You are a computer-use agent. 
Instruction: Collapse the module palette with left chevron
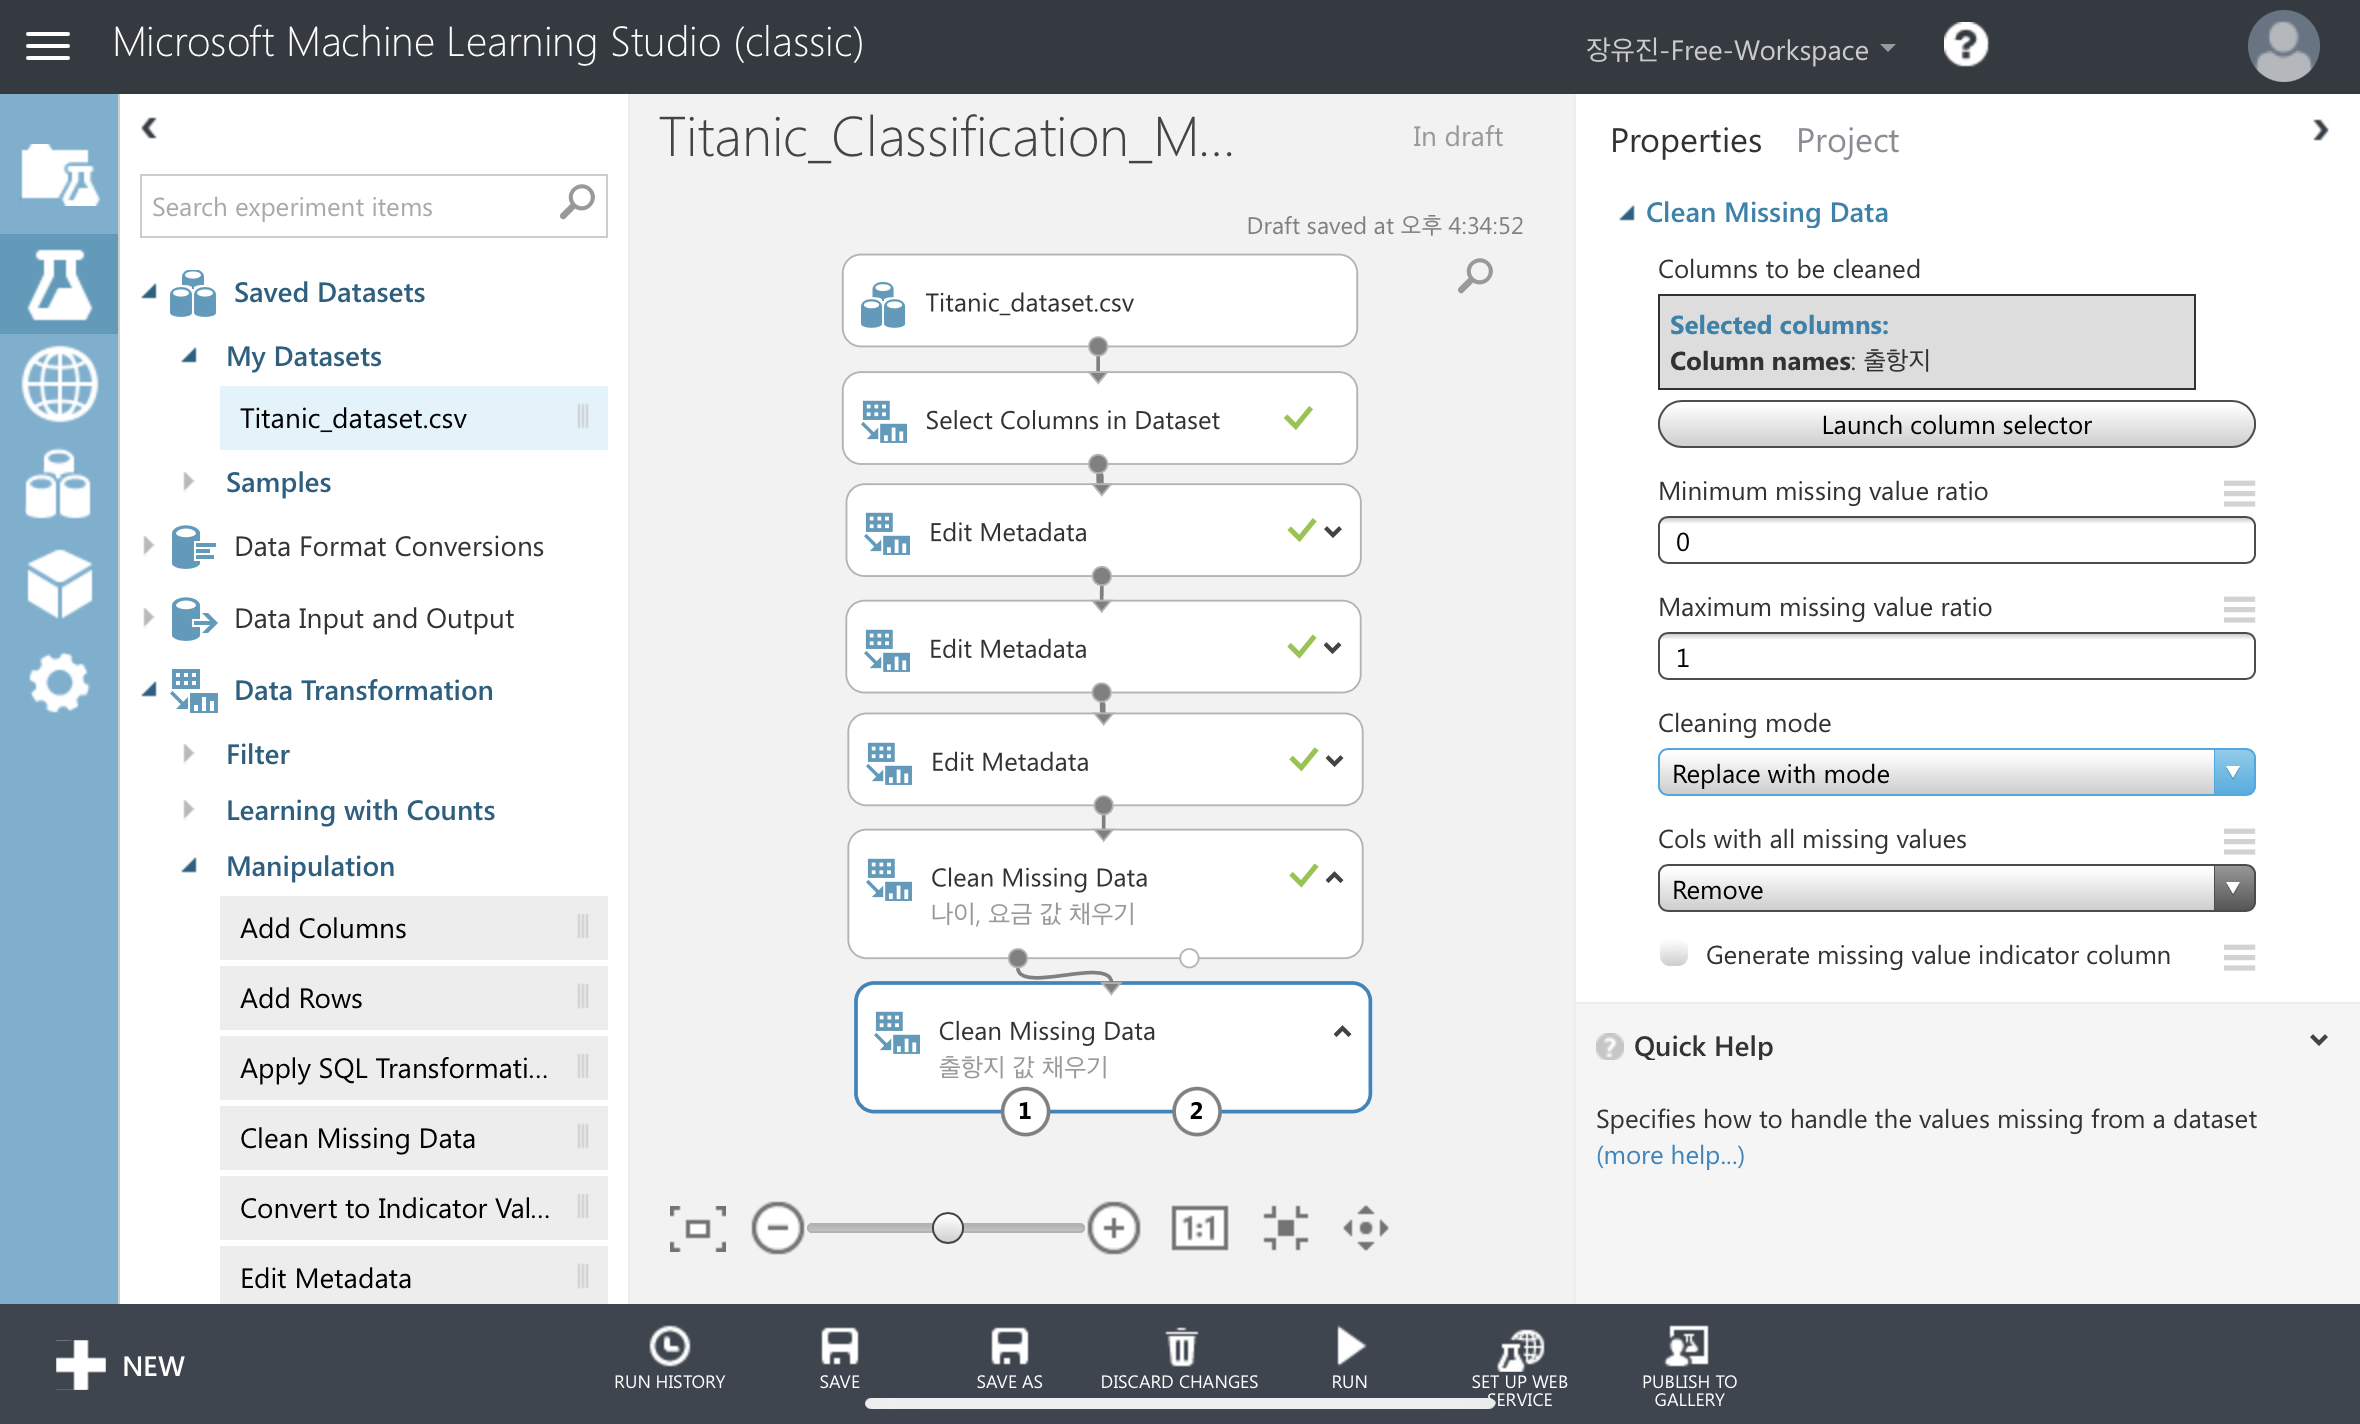[x=149, y=127]
